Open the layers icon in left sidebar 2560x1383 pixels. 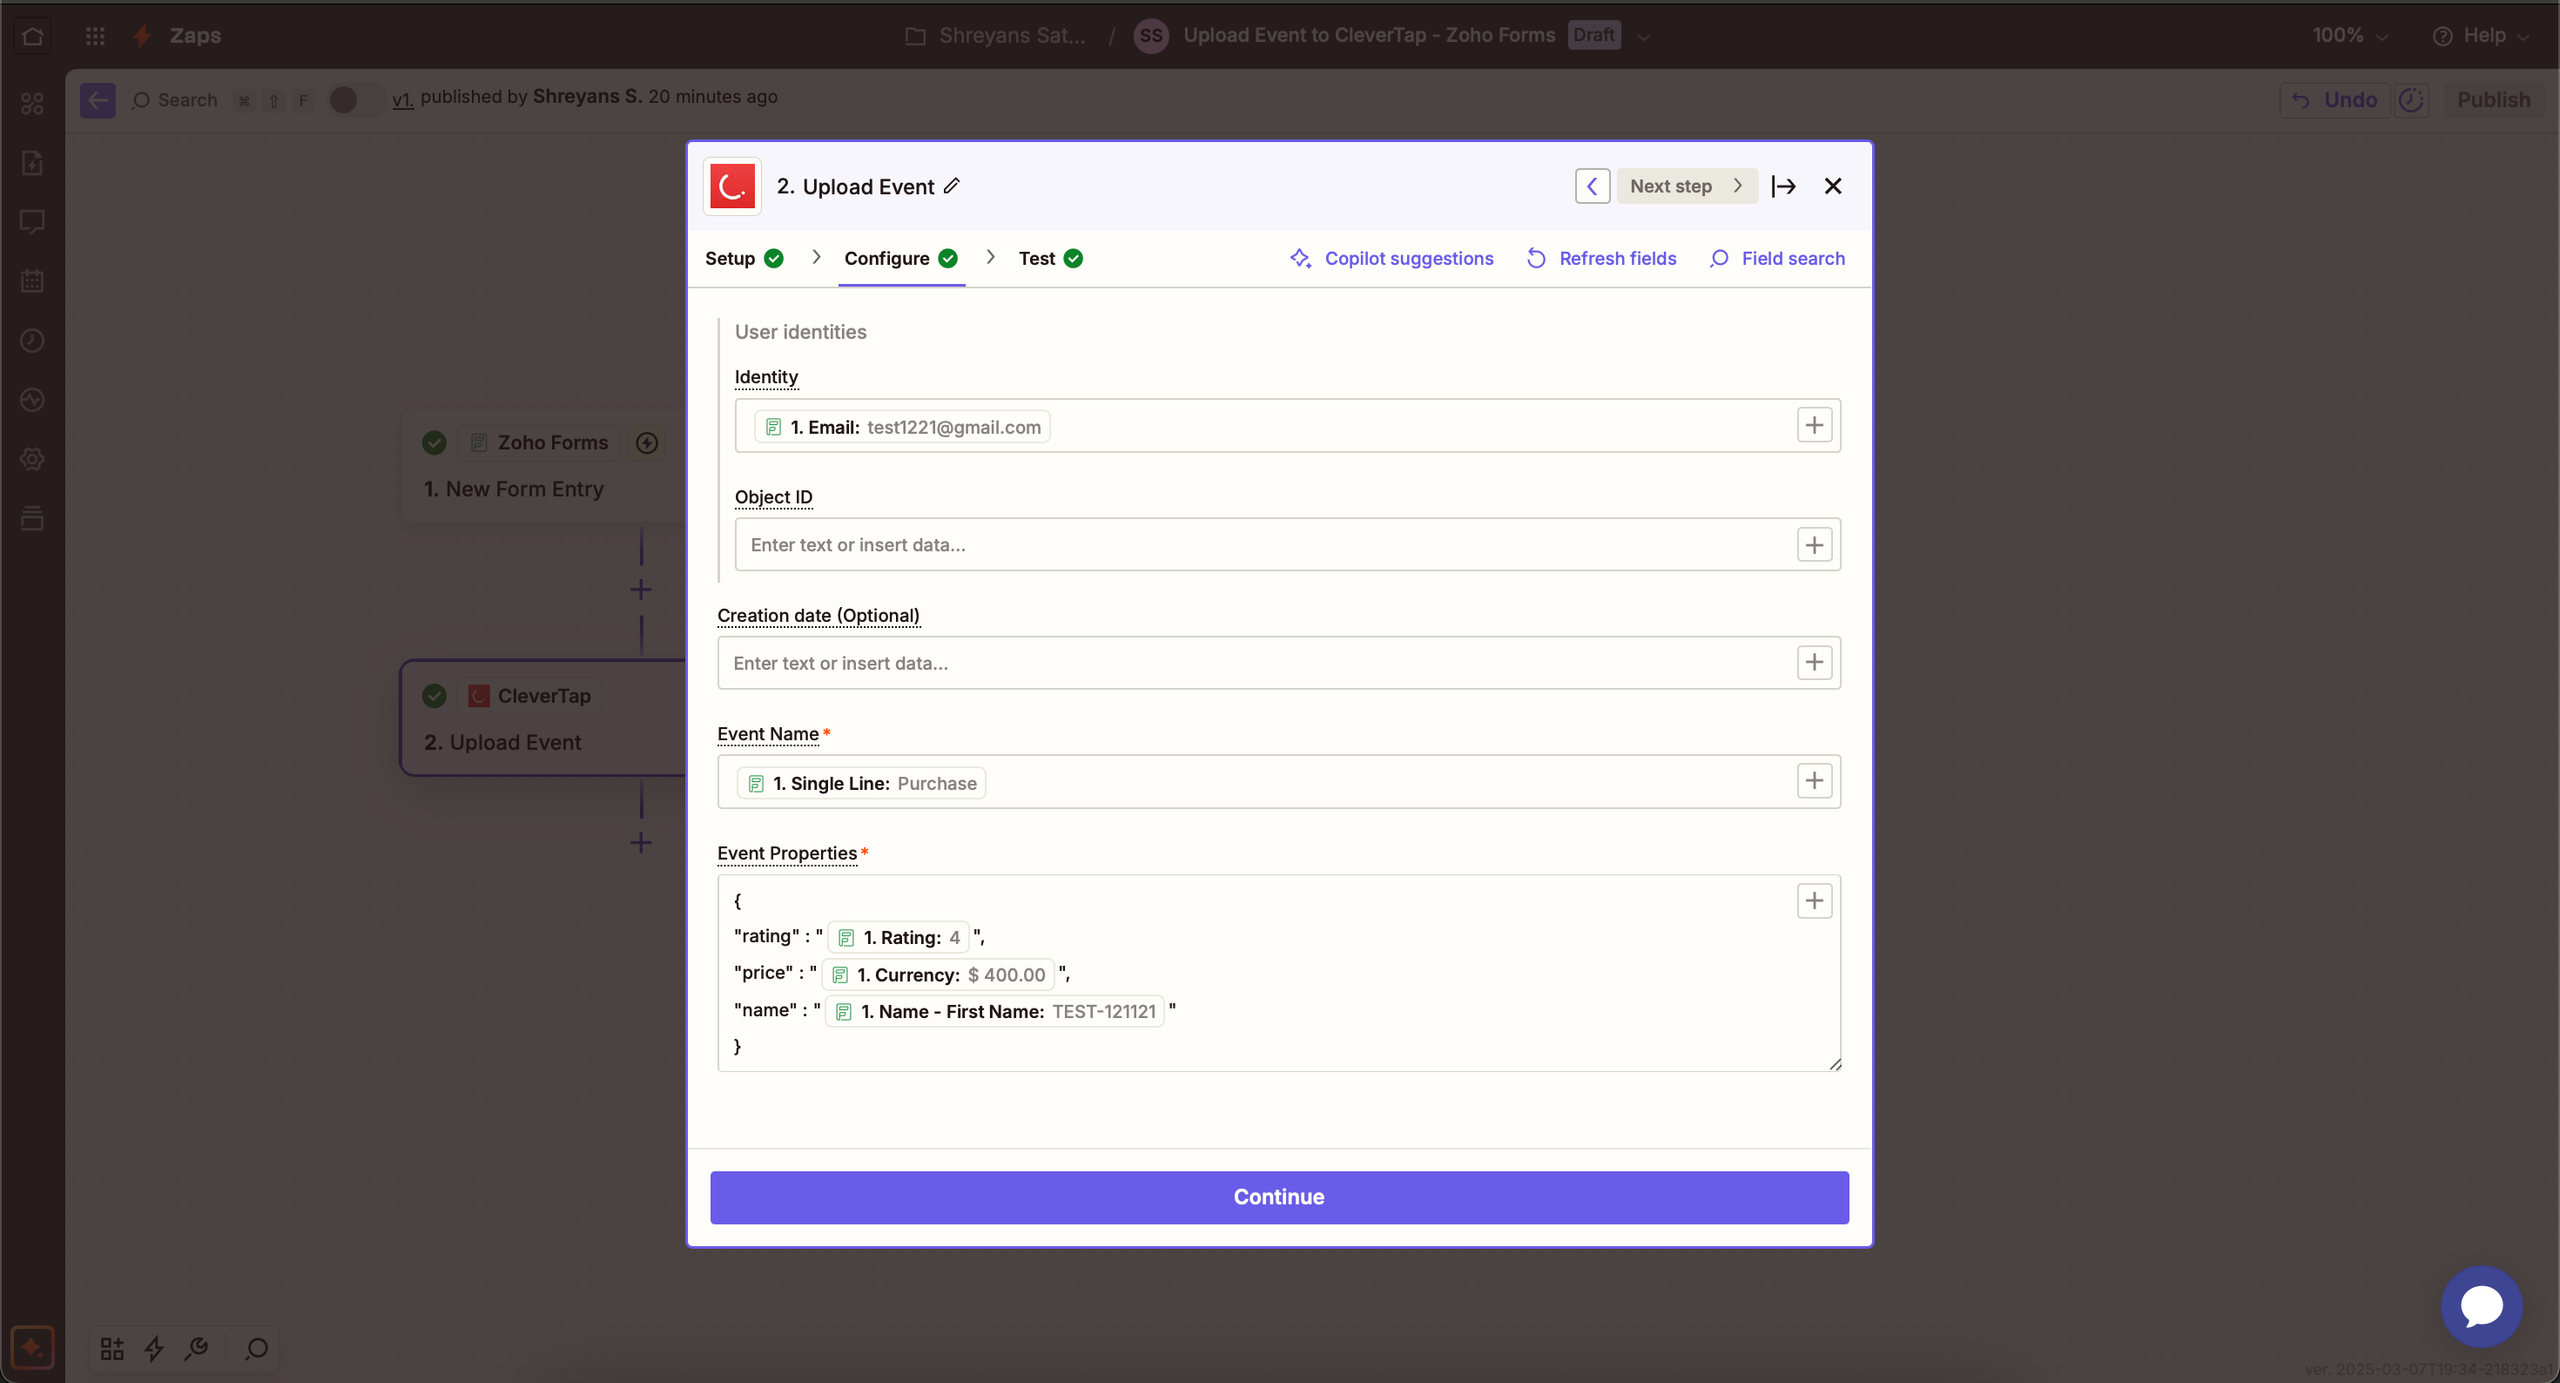[32, 518]
